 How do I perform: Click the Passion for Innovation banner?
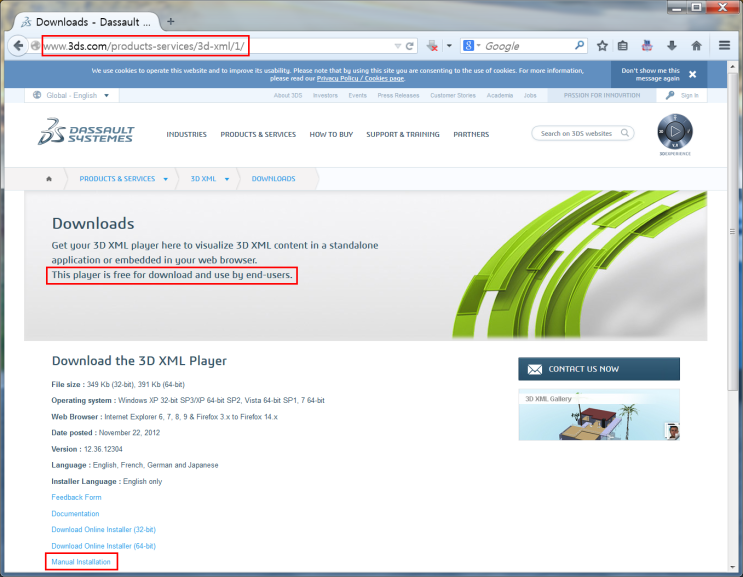coord(602,95)
